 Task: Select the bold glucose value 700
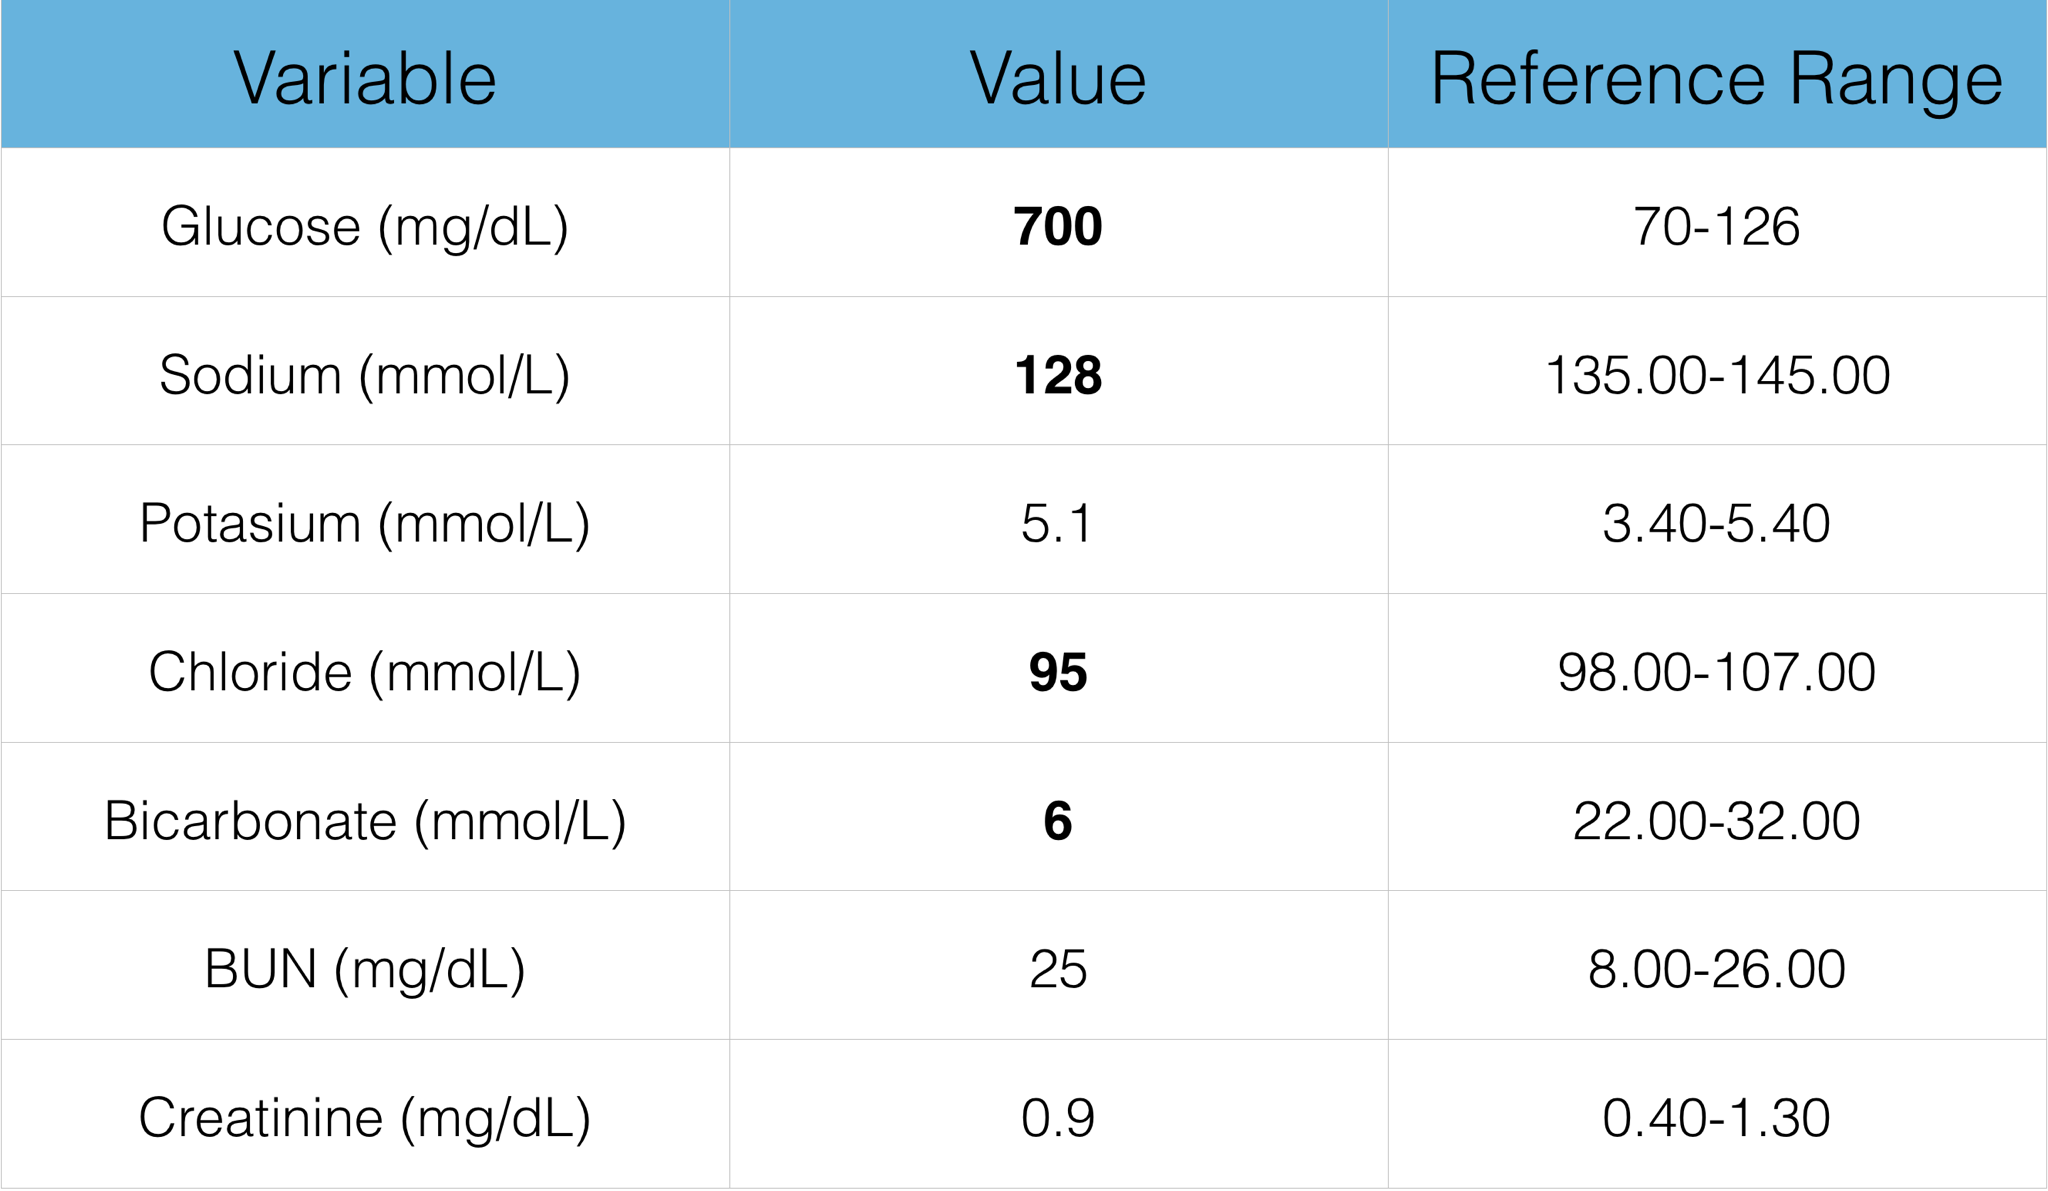[x=1058, y=226]
